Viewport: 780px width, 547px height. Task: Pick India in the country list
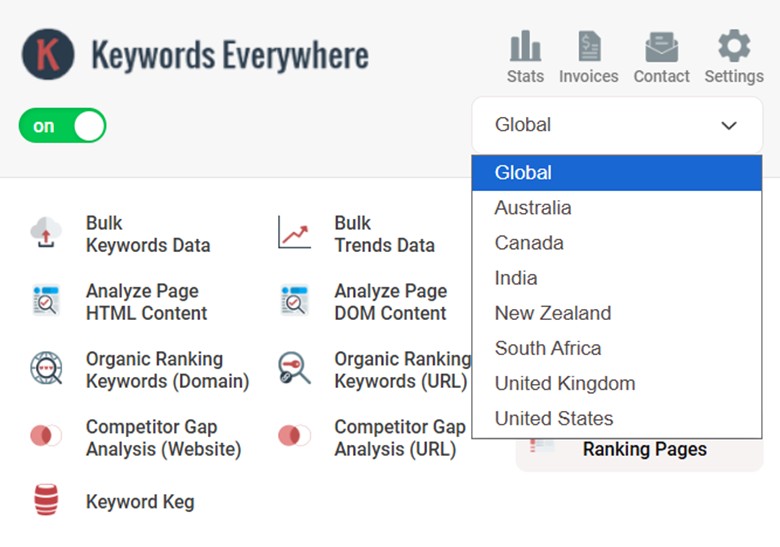516,278
